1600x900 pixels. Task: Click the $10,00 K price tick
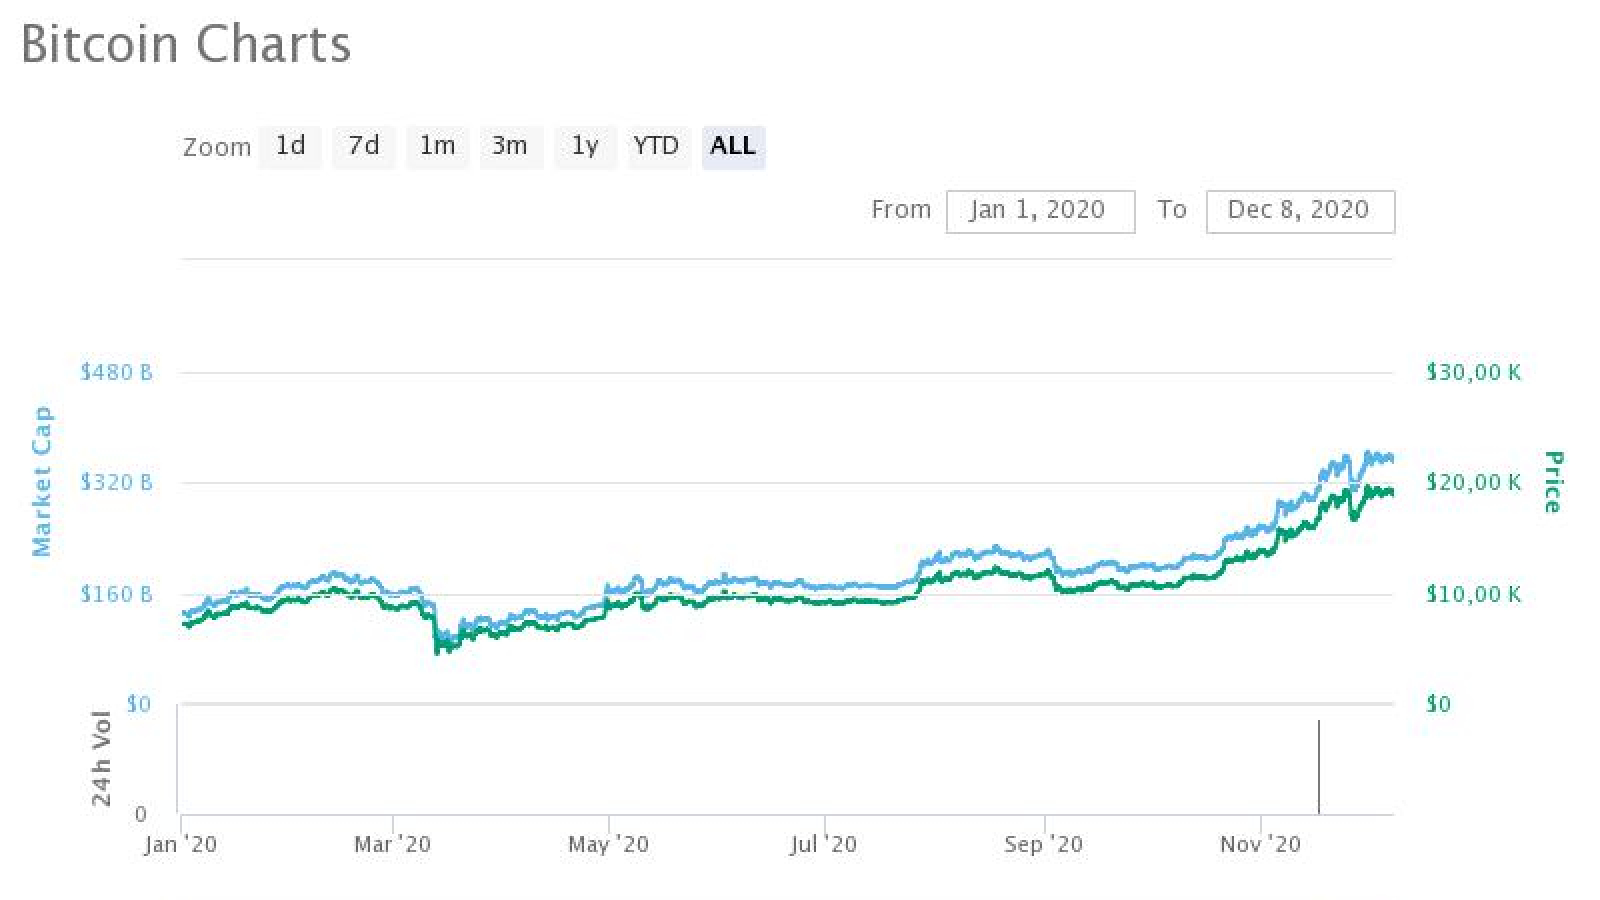1474,595
